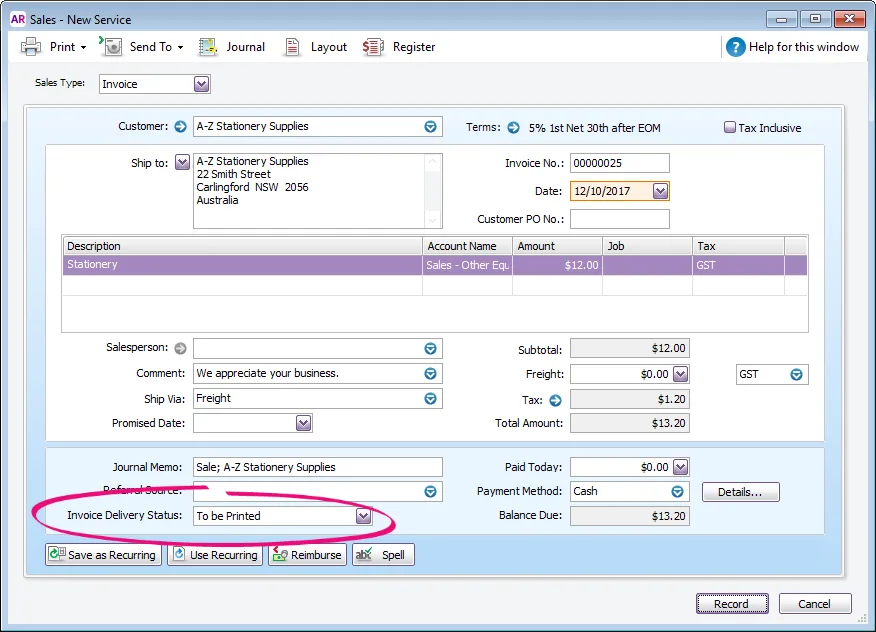Click the Print printer icon
Viewport: 876px width, 632px height.
pyautogui.click(x=31, y=47)
